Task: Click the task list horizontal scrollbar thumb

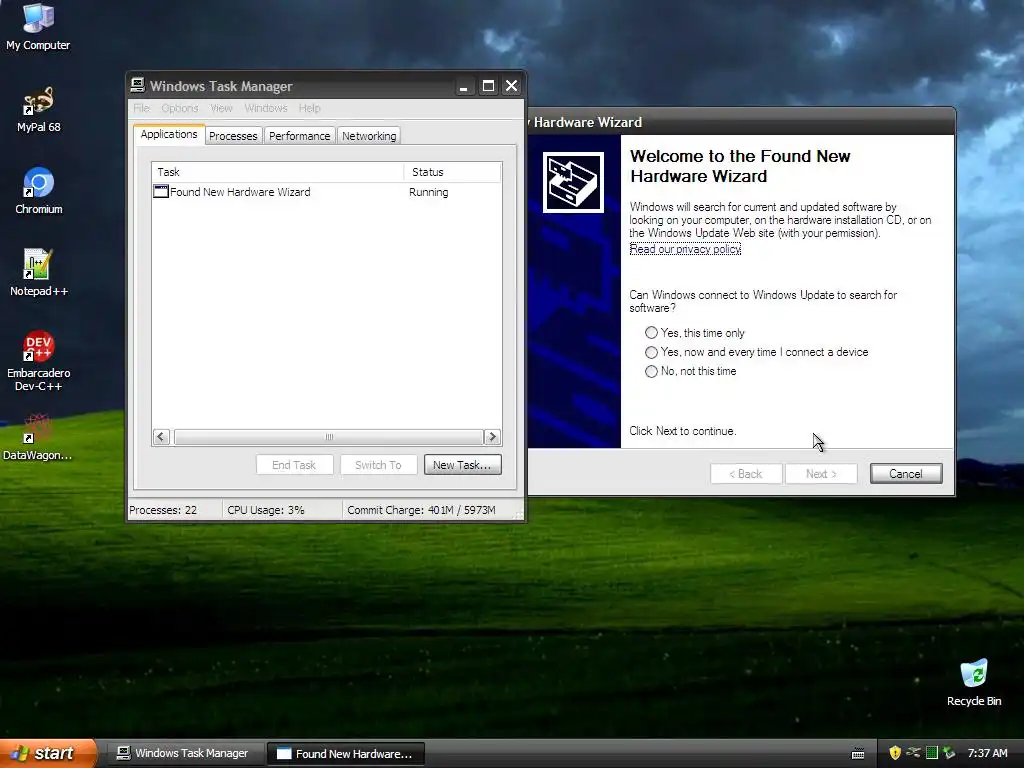Action: pyautogui.click(x=328, y=437)
